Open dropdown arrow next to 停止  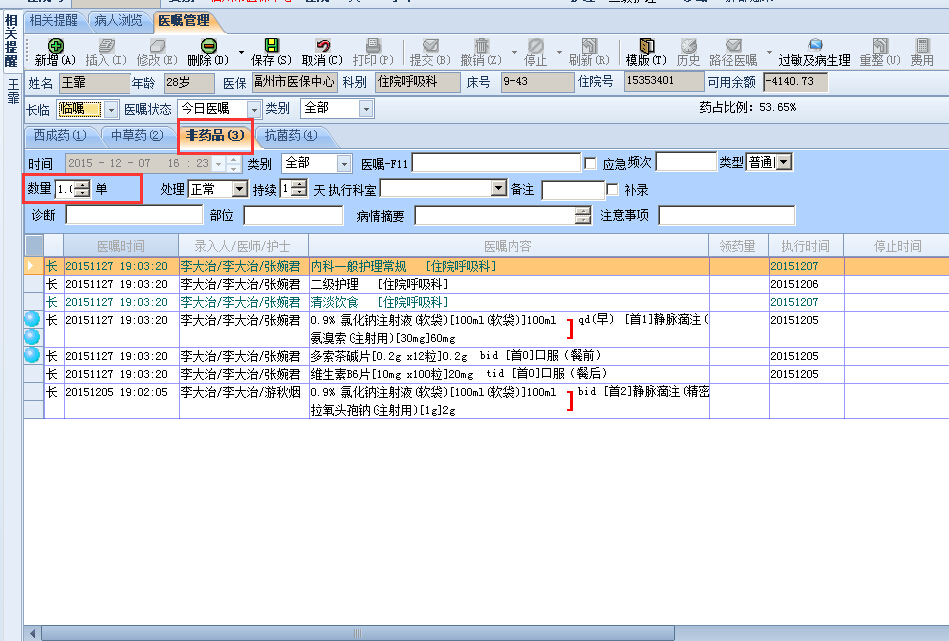pyautogui.click(x=559, y=53)
